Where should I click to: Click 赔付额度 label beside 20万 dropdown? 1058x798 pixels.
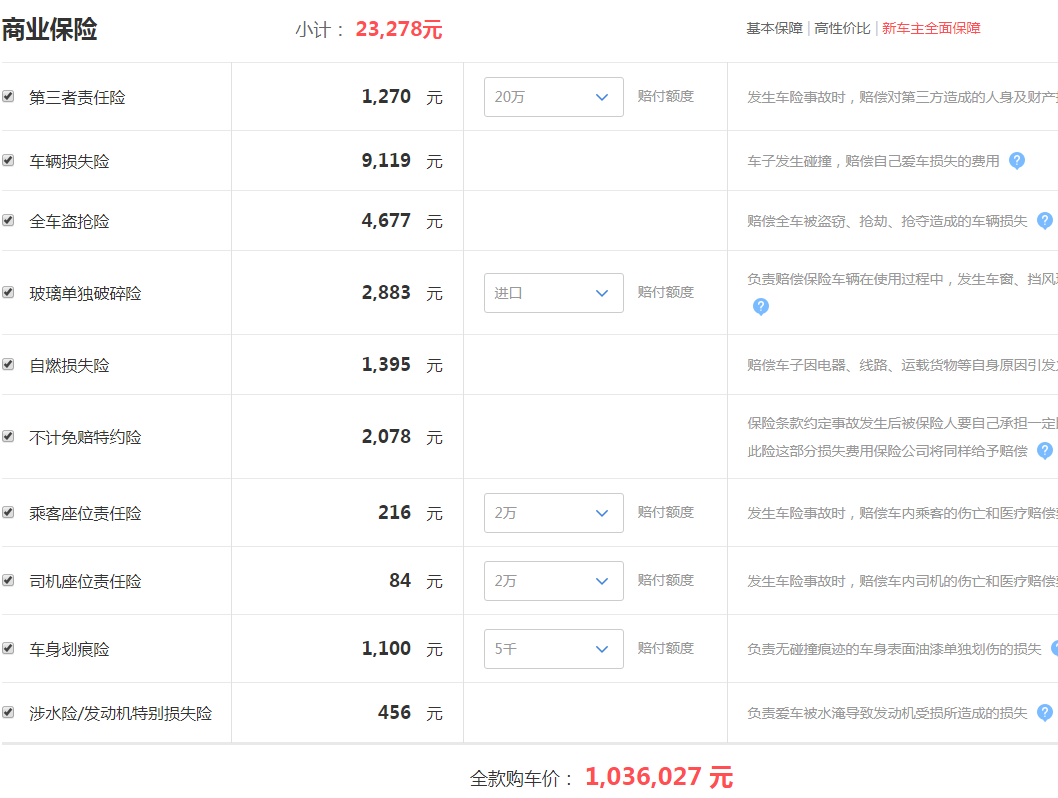(665, 96)
